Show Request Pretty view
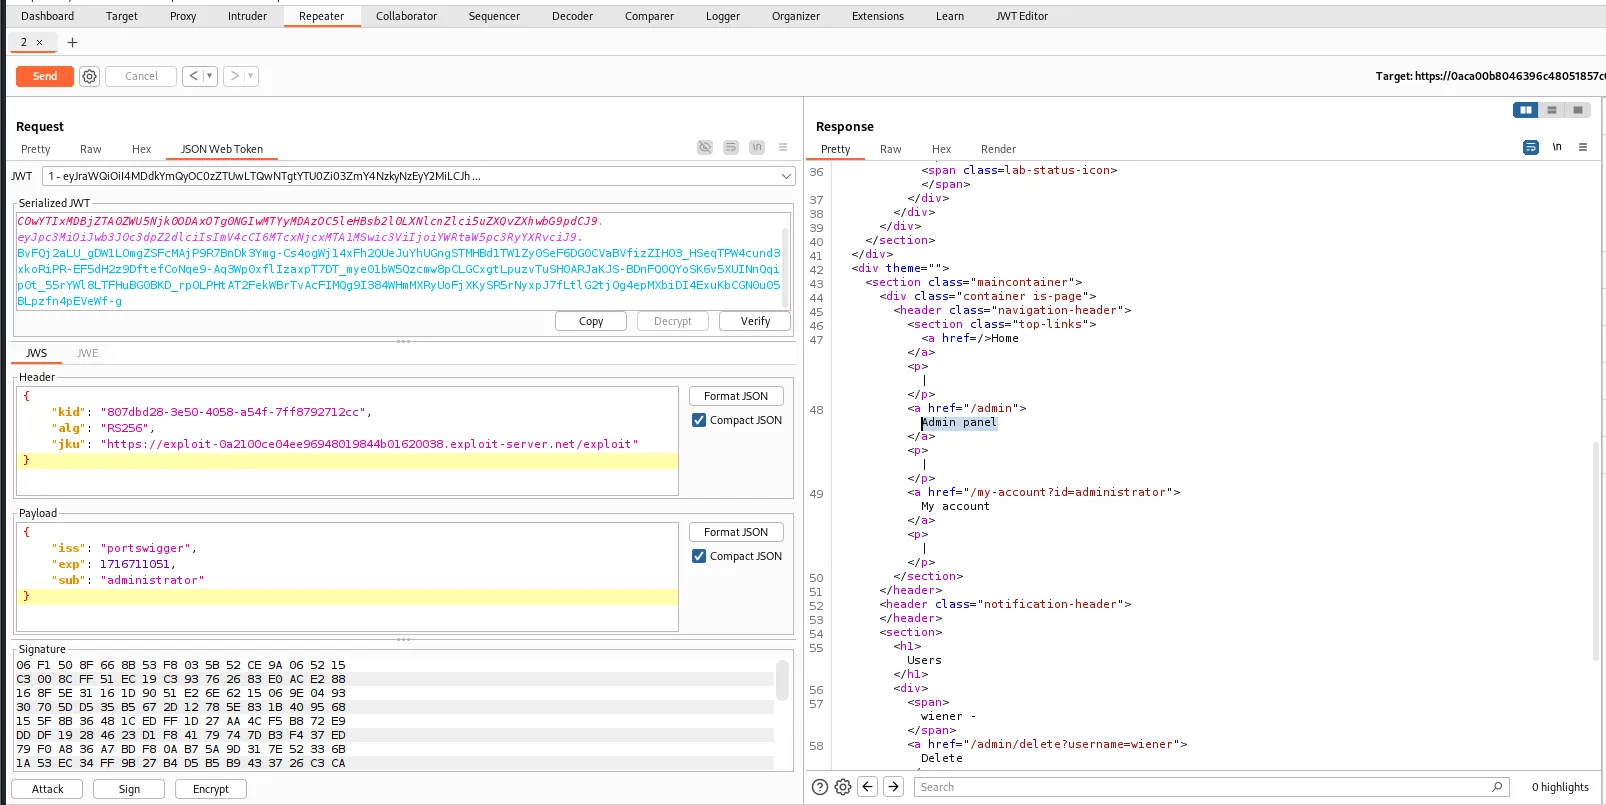1606x805 pixels. 35,149
